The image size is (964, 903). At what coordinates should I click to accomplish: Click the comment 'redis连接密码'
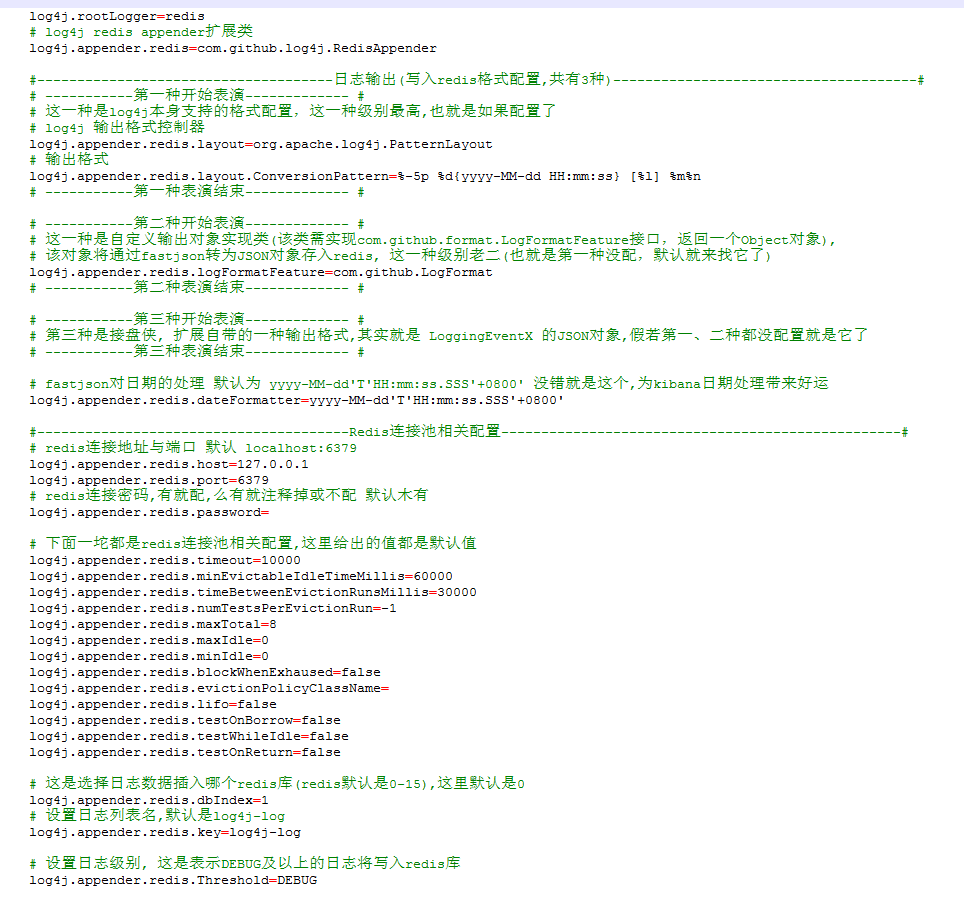pos(229,495)
